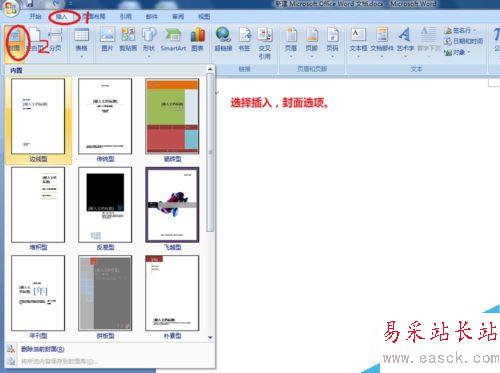Add a hyperlink with 超链接

coord(223,40)
